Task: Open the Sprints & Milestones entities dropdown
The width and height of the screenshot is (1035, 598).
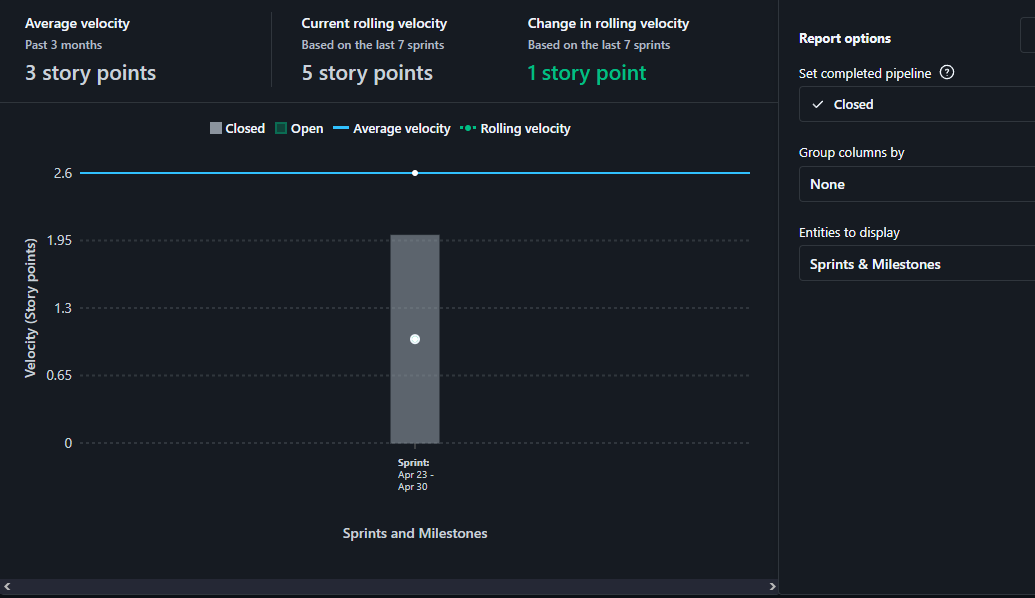Action: tap(917, 264)
